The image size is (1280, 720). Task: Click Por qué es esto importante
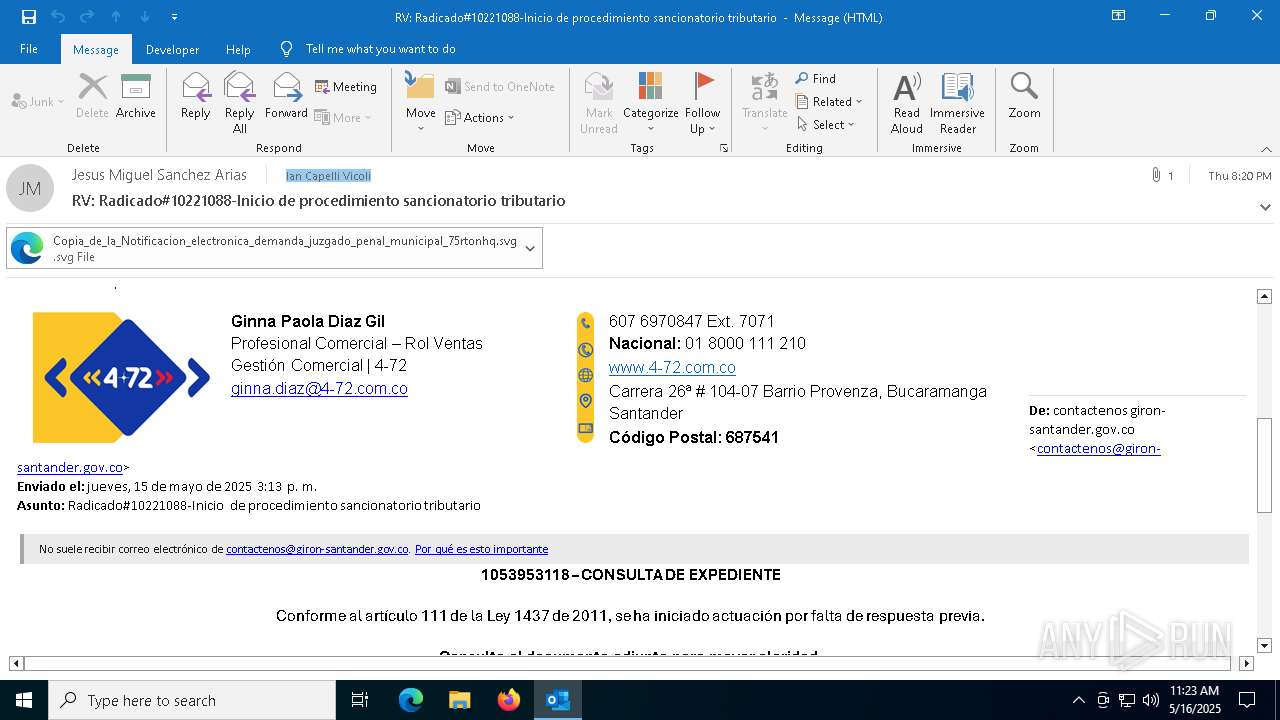(x=481, y=549)
